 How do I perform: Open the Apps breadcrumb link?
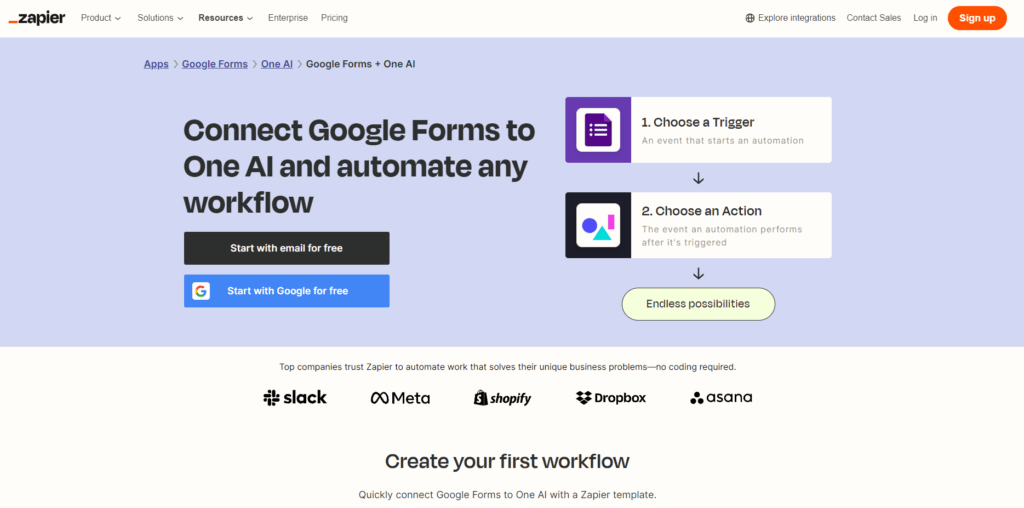tap(156, 64)
